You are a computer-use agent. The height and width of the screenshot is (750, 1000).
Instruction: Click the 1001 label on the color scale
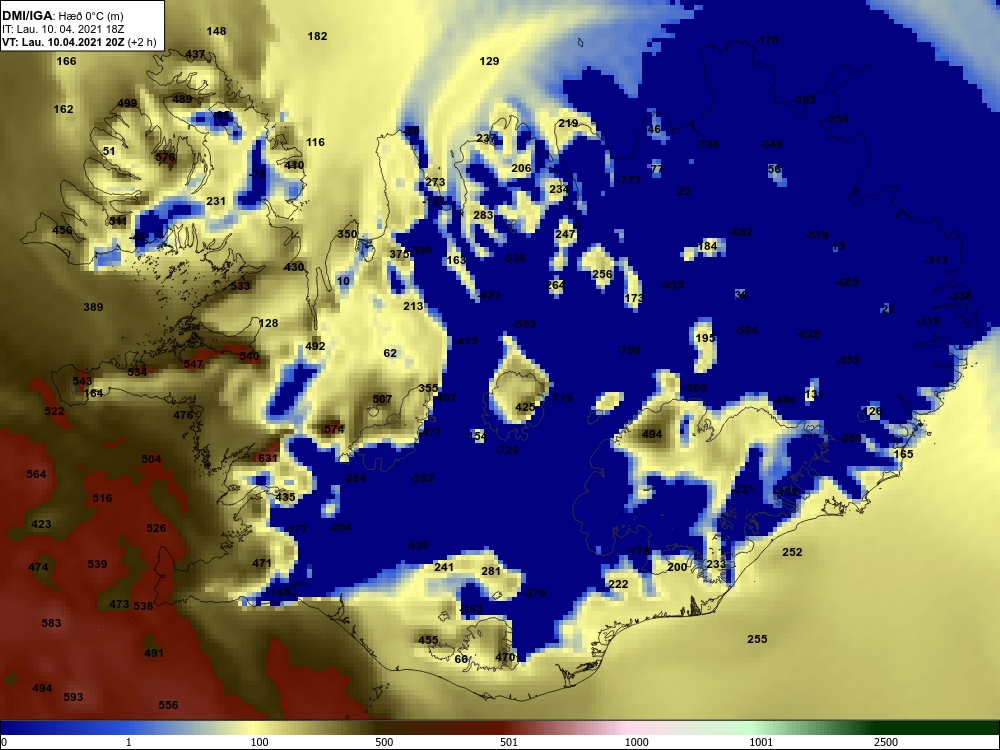click(x=761, y=742)
